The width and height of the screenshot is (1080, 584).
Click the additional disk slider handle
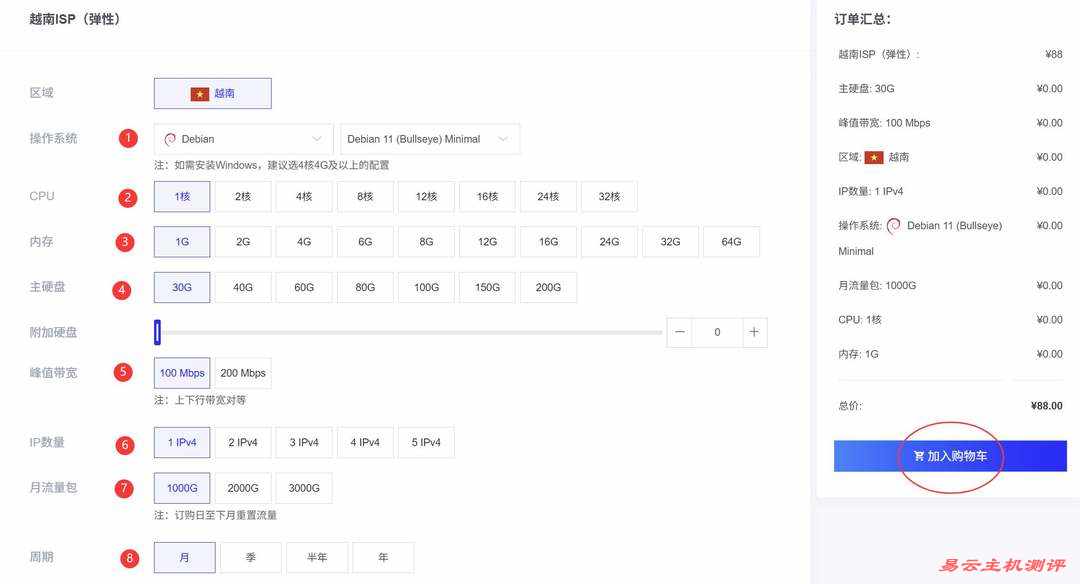(157, 332)
